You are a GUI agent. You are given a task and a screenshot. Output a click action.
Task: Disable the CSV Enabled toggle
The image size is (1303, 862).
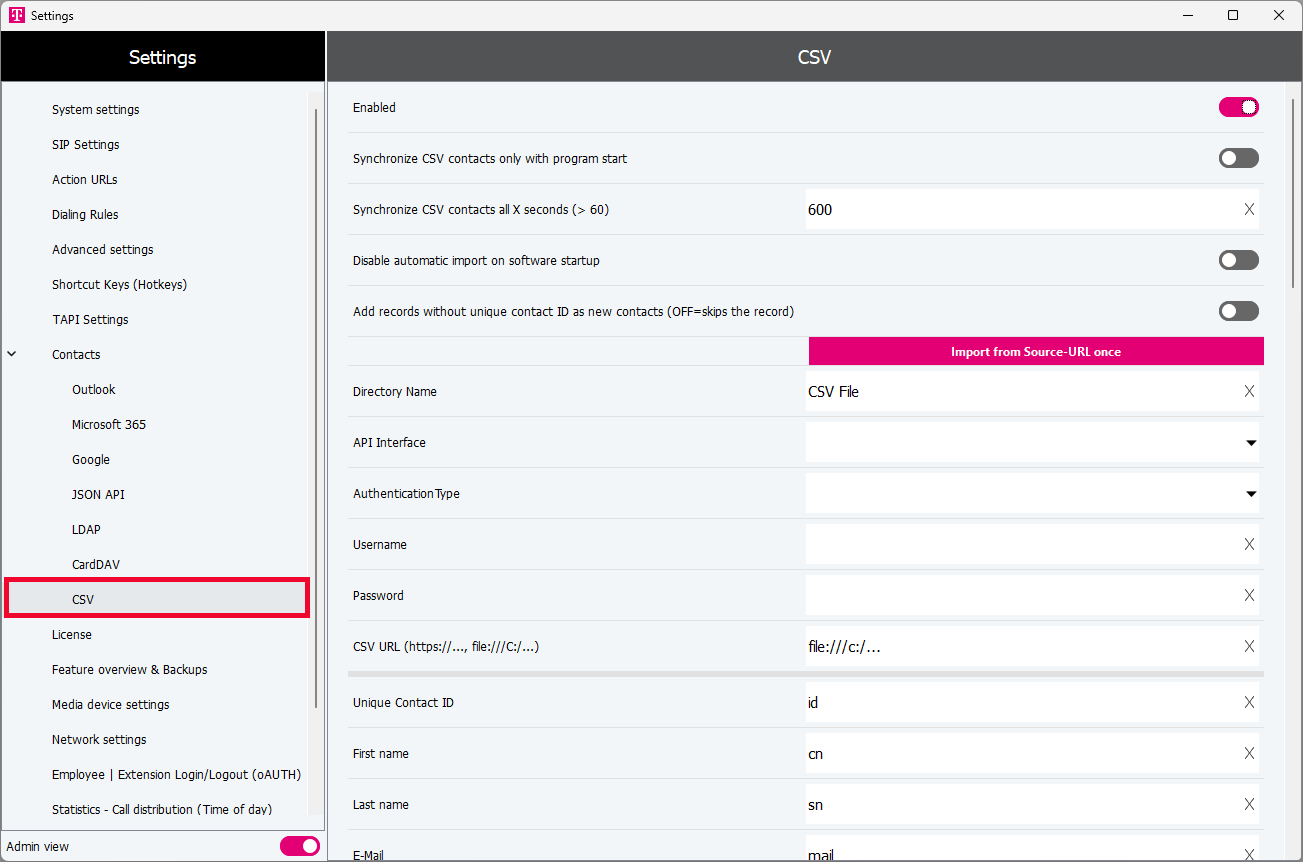(x=1238, y=108)
